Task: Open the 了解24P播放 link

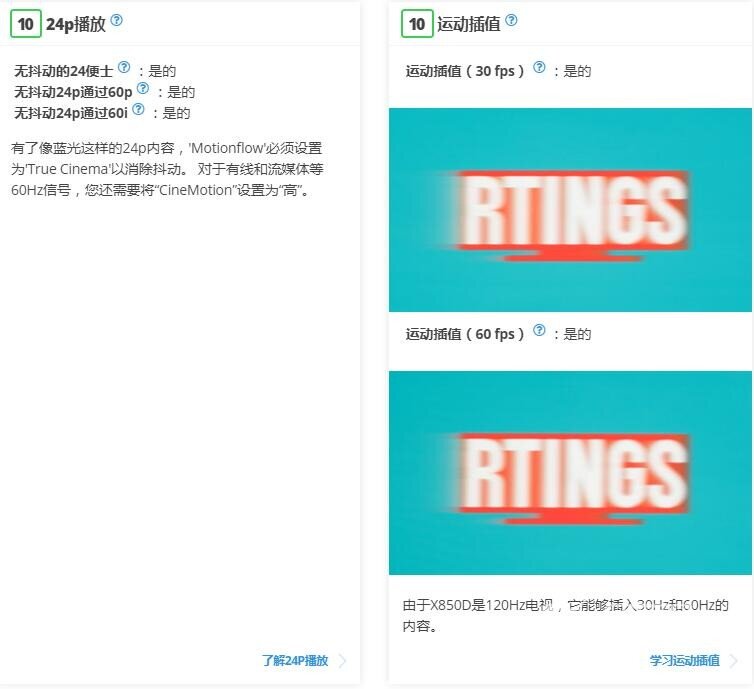Action: [x=295, y=661]
